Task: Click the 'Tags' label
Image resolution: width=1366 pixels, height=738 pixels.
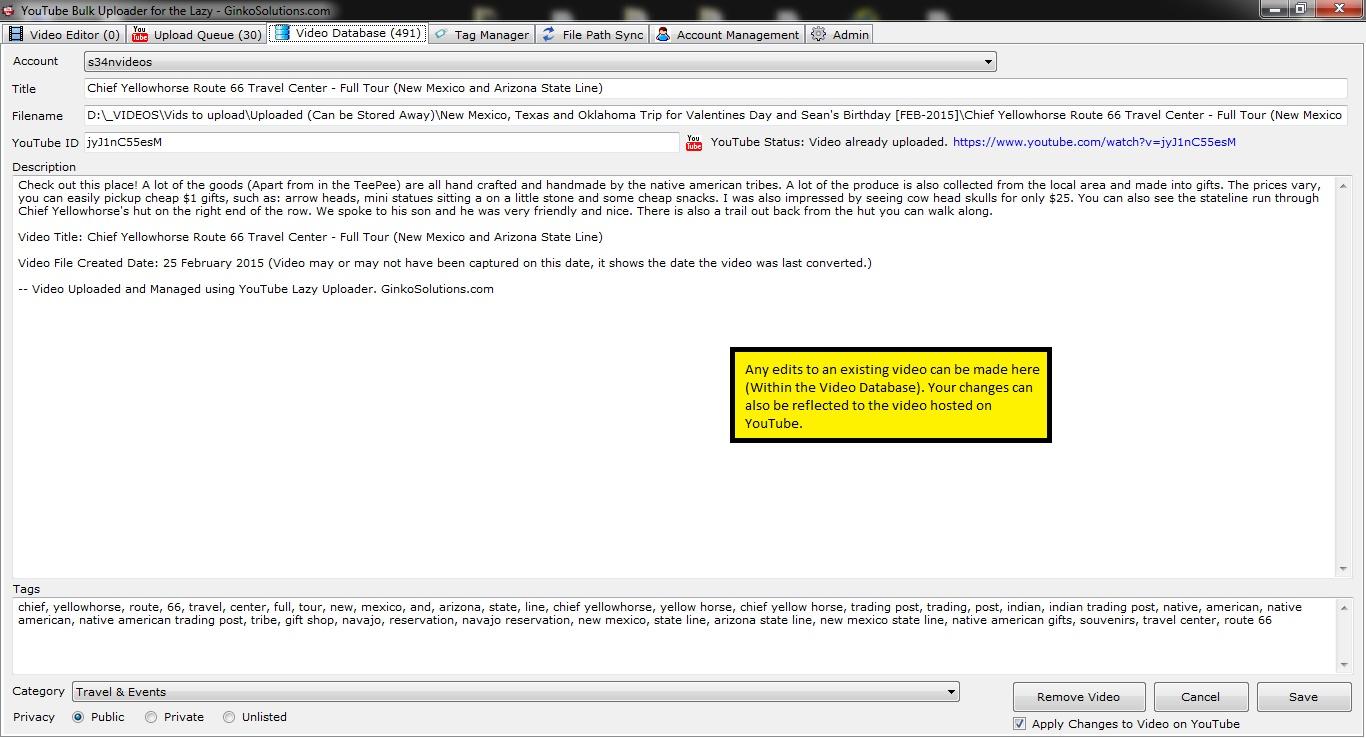Action: (26, 589)
